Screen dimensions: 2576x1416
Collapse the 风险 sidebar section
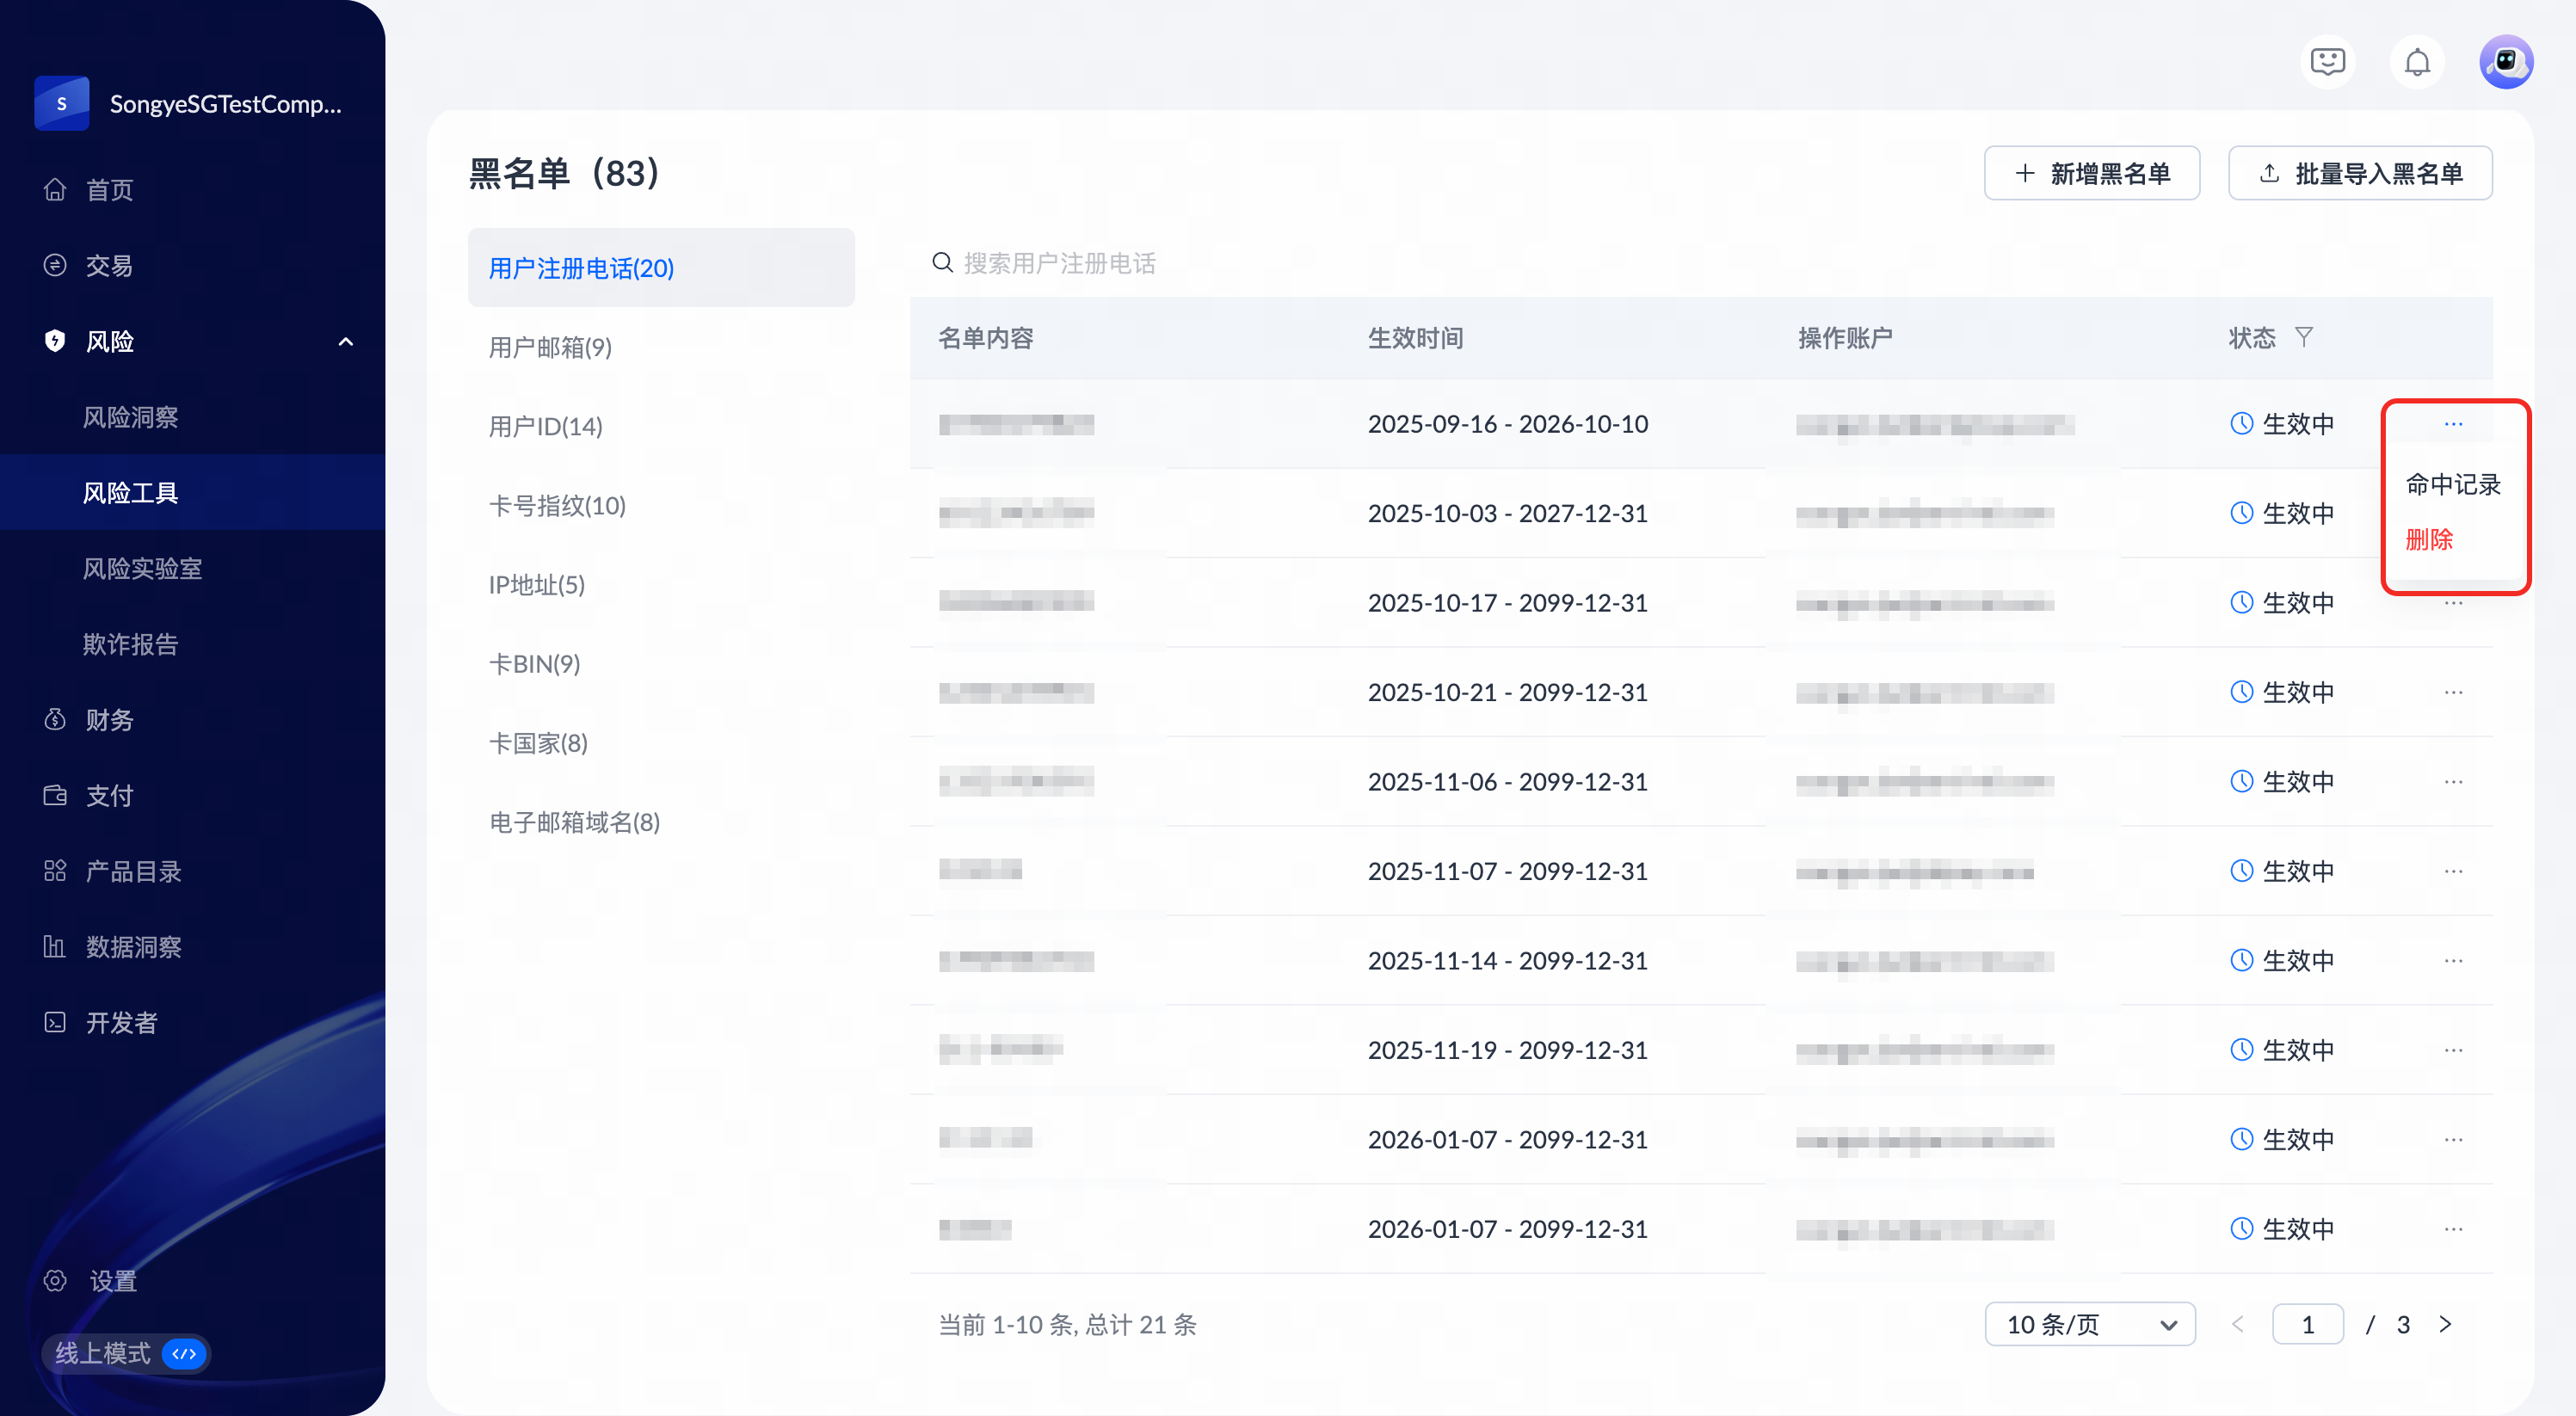coord(345,342)
